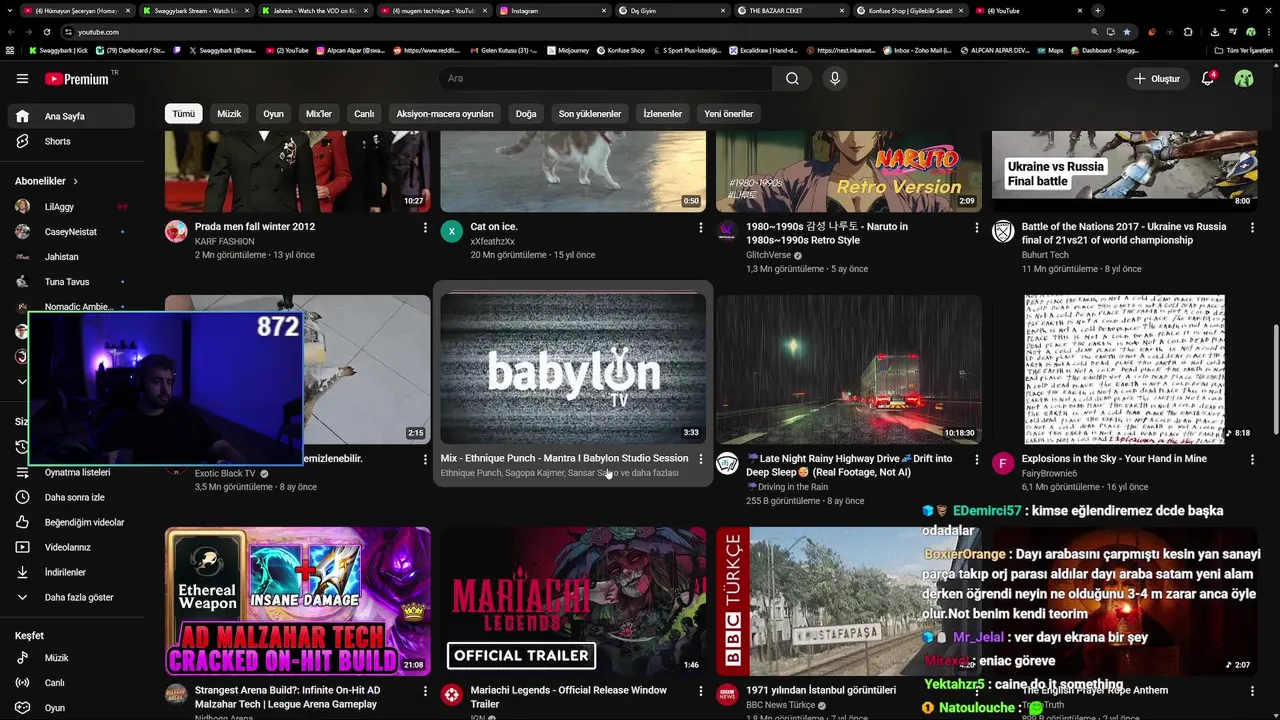Open the browser extensions puzzle icon

(1187, 32)
